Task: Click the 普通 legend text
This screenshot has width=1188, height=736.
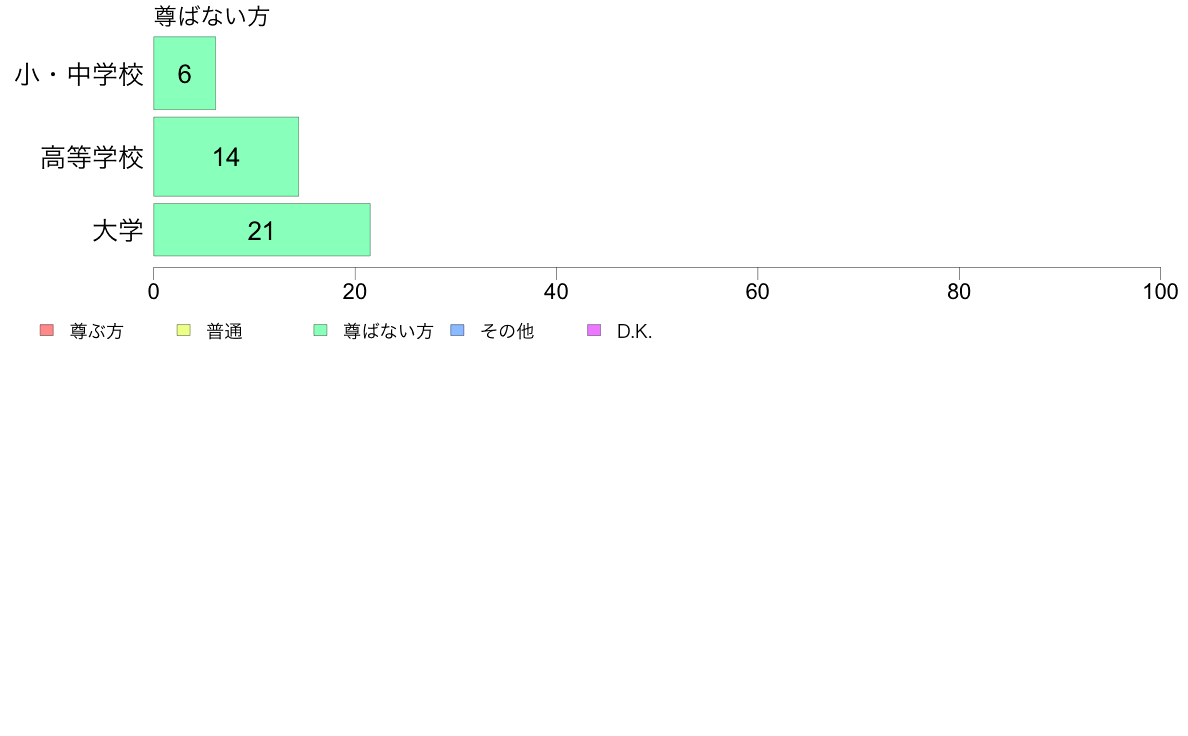Action: [x=224, y=331]
